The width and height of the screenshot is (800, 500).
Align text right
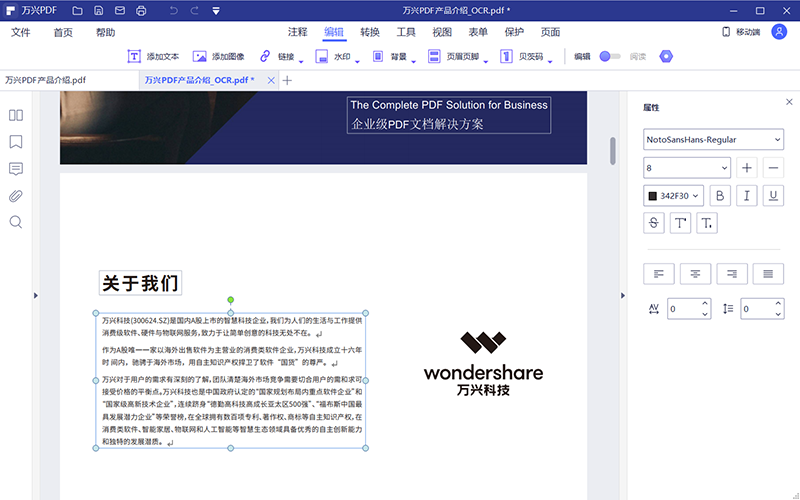732,274
